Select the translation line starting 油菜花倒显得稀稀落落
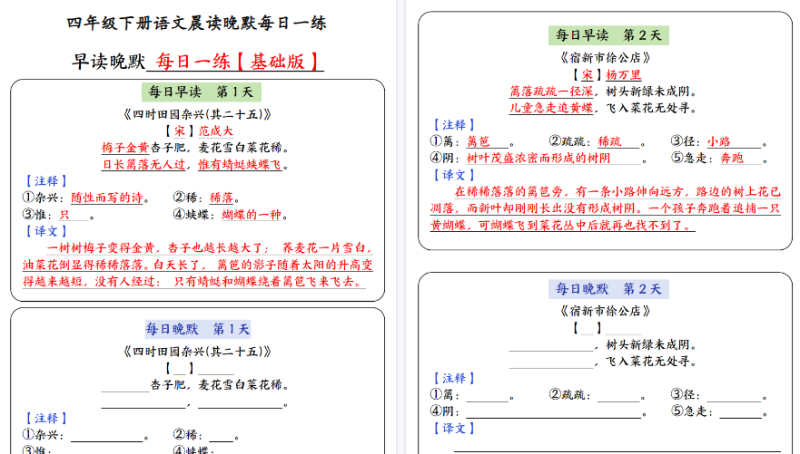This screenshot has height=454, width=800. point(197,265)
